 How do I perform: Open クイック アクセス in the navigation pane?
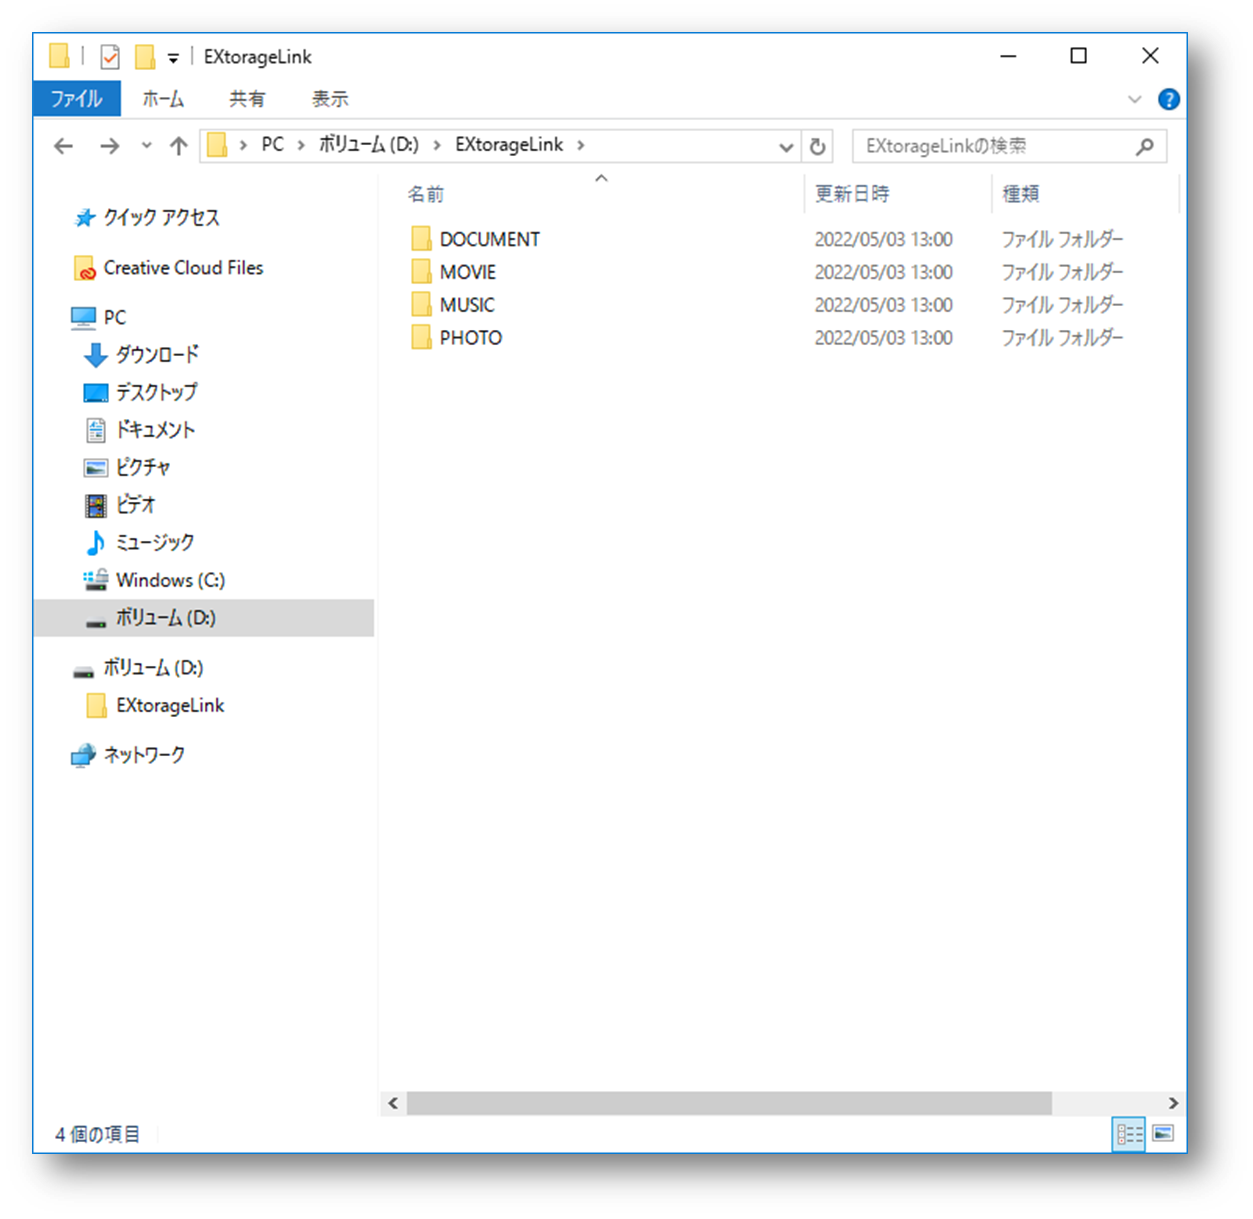point(161,218)
